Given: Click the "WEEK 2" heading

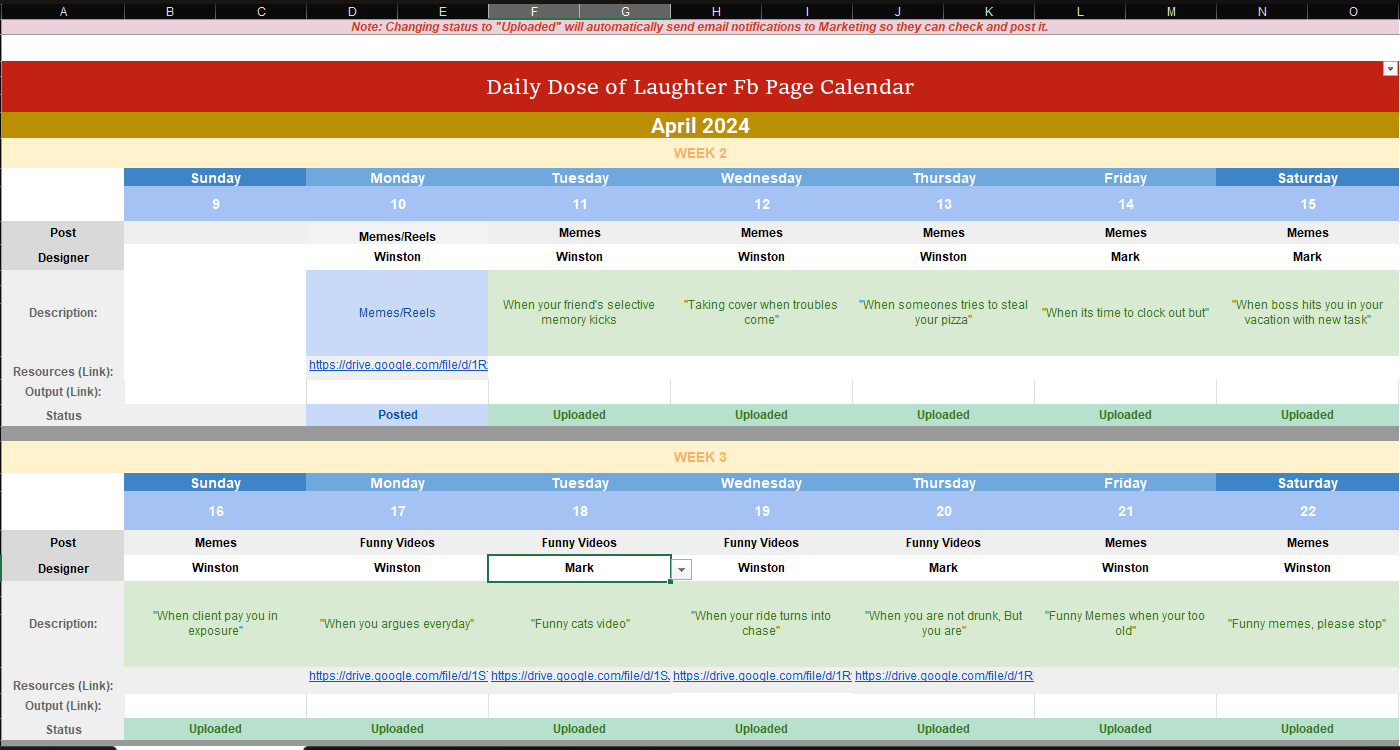Looking at the screenshot, I should pyautogui.click(x=700, y=153).
